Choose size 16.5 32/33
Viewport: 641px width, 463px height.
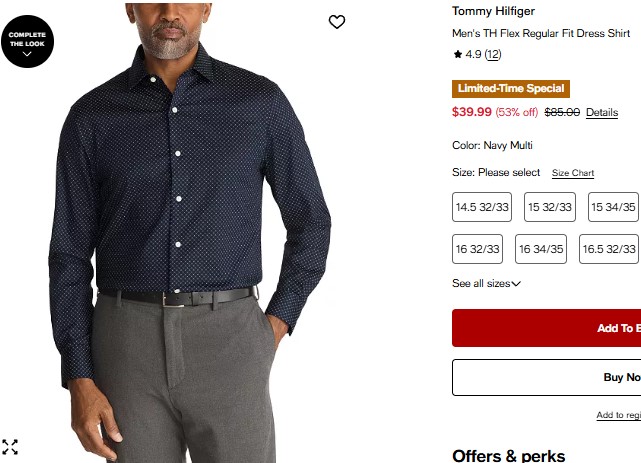click(x=609, y=249)
